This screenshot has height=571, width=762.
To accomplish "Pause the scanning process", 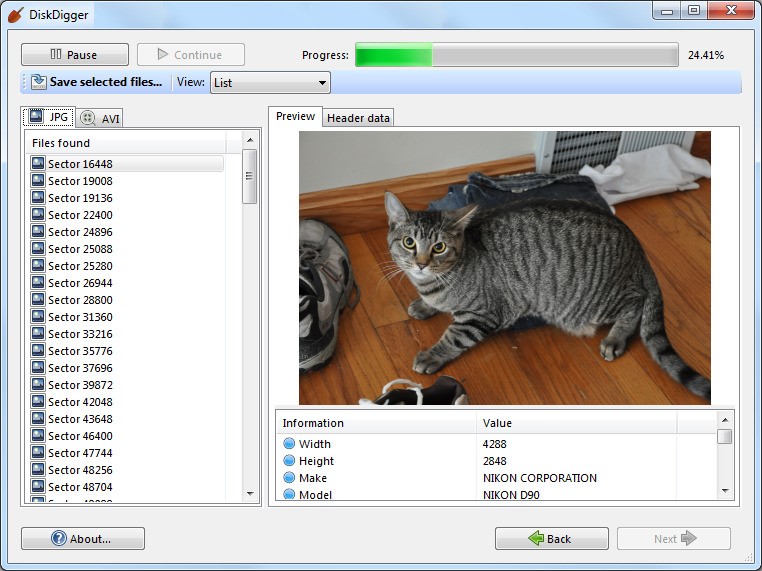I will click(x=75, y=55).
